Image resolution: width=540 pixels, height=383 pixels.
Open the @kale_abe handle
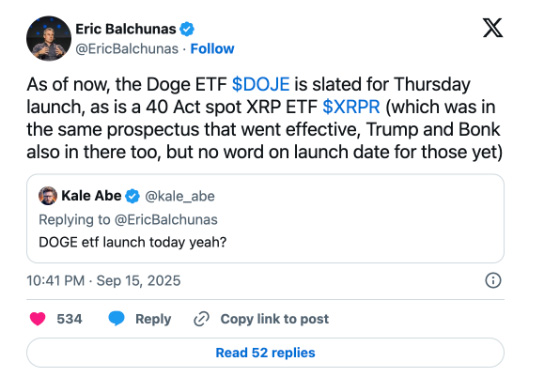[x=180, y=196]
